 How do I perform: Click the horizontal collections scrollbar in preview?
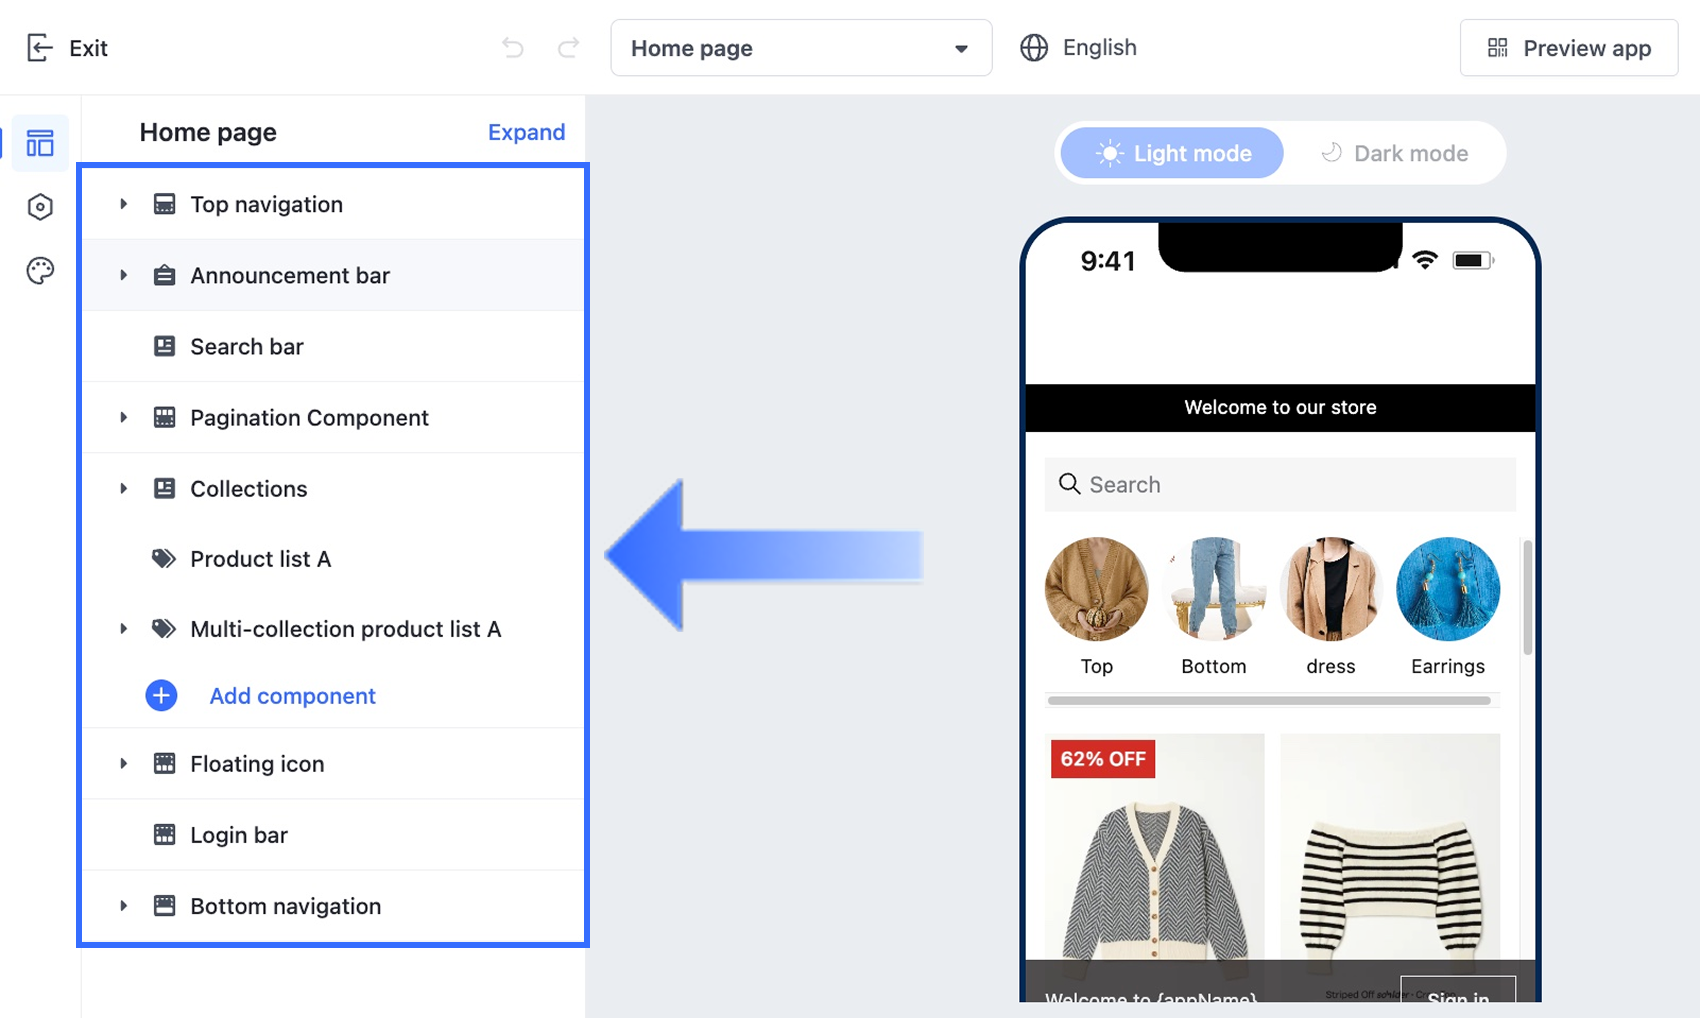tap(1269, 701)
